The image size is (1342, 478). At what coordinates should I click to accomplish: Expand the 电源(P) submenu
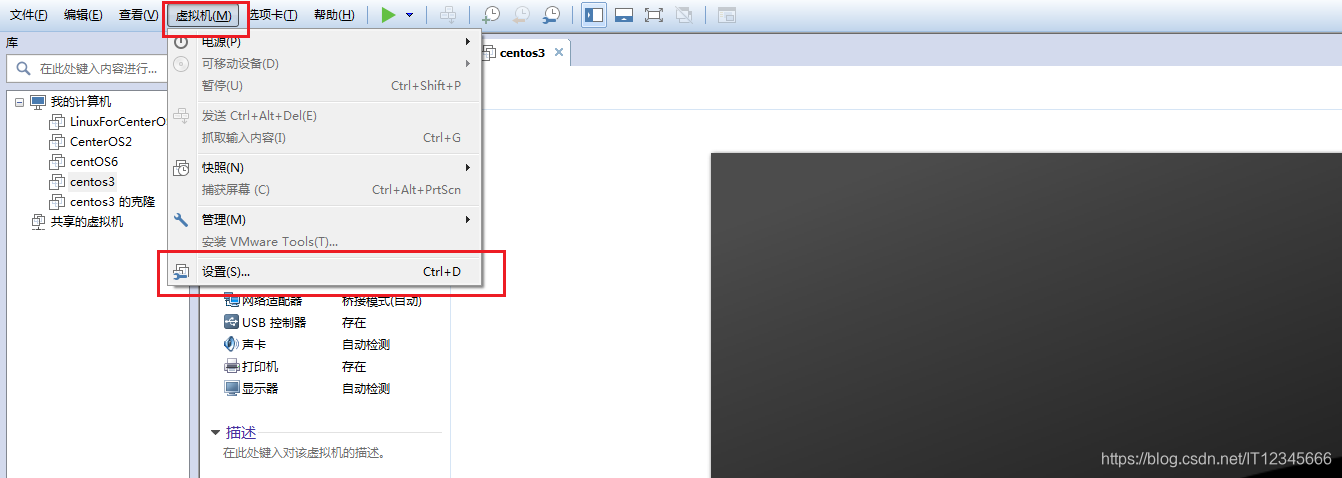[325, 42]
